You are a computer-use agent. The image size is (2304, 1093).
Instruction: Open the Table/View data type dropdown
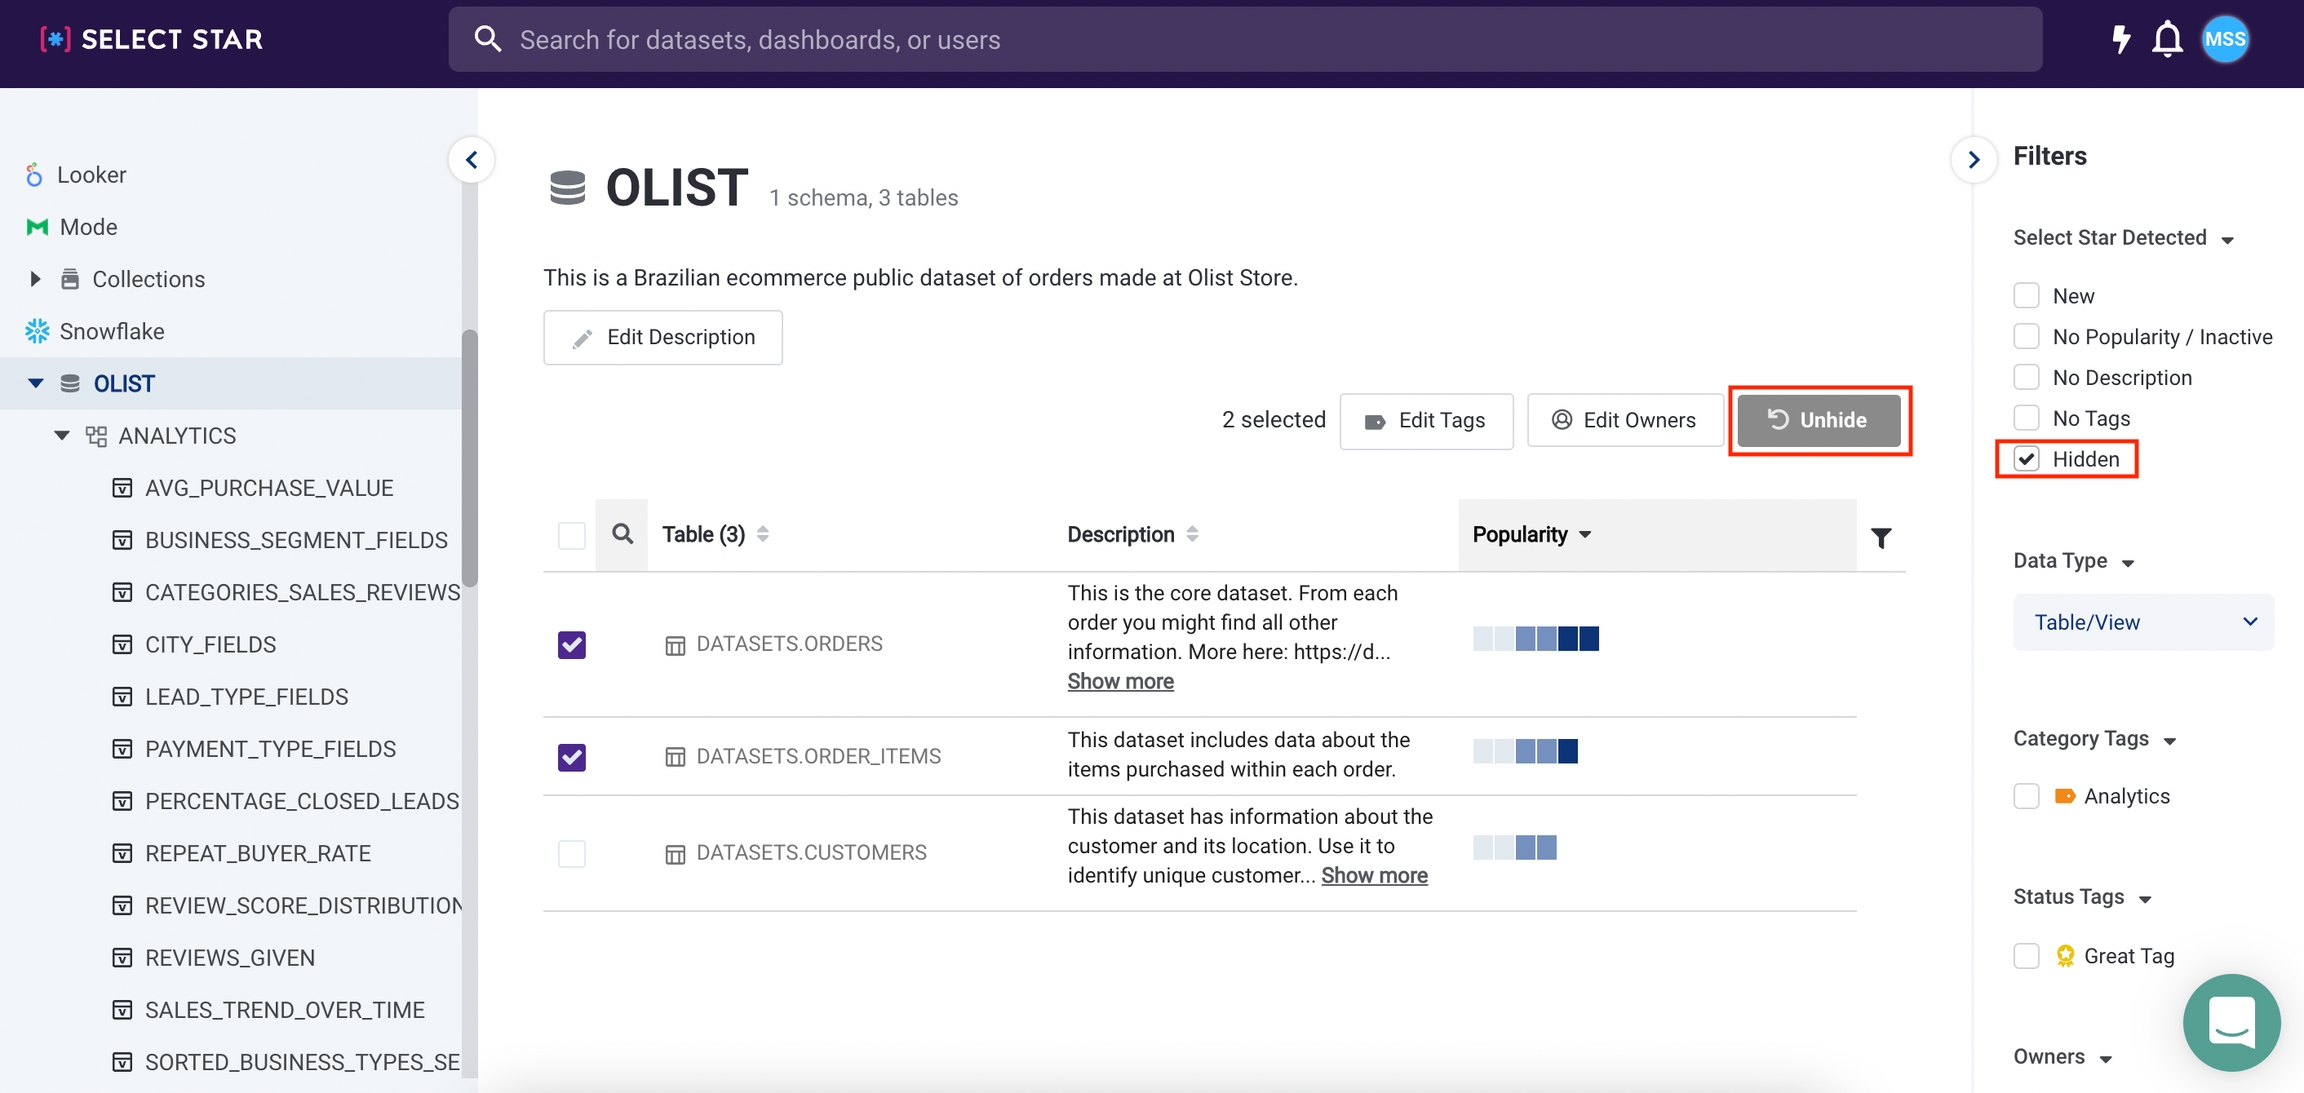(x=2143, y=622)
